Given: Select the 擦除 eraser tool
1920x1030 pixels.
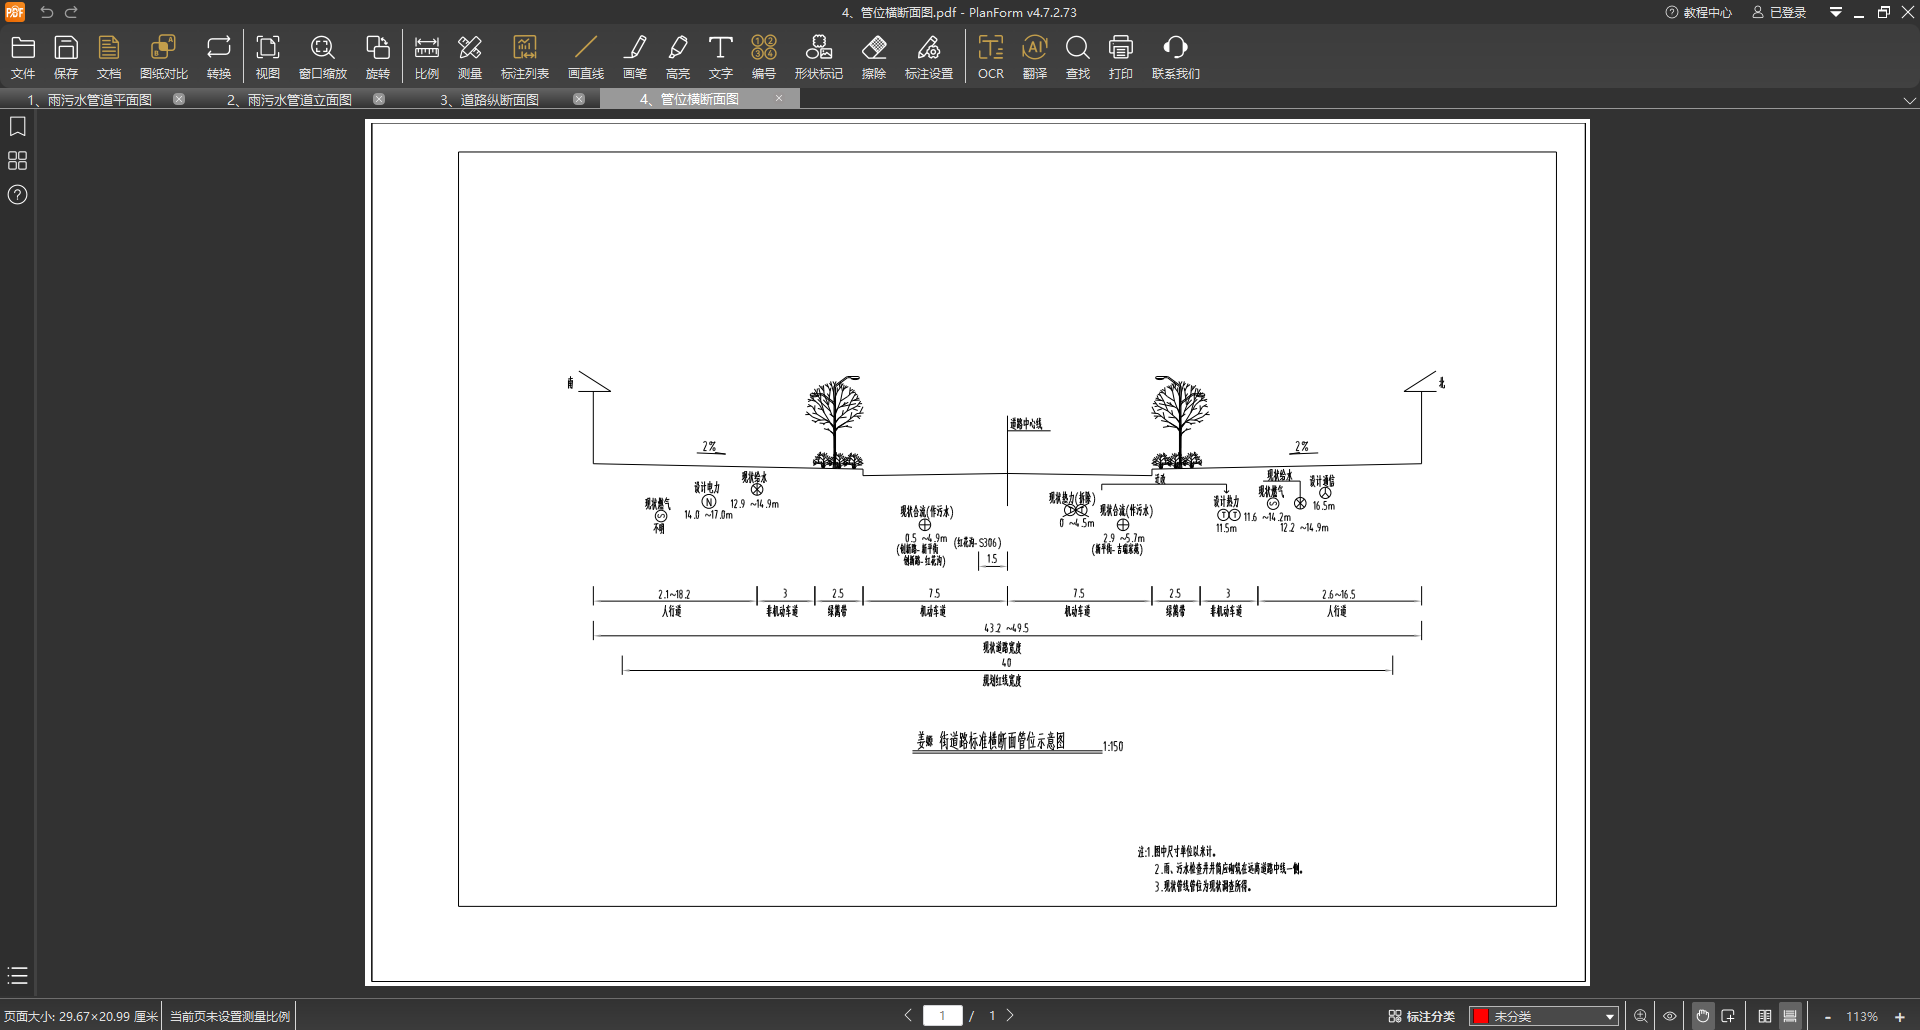Looking at the screenshot, I should click(x=873, y=57).
